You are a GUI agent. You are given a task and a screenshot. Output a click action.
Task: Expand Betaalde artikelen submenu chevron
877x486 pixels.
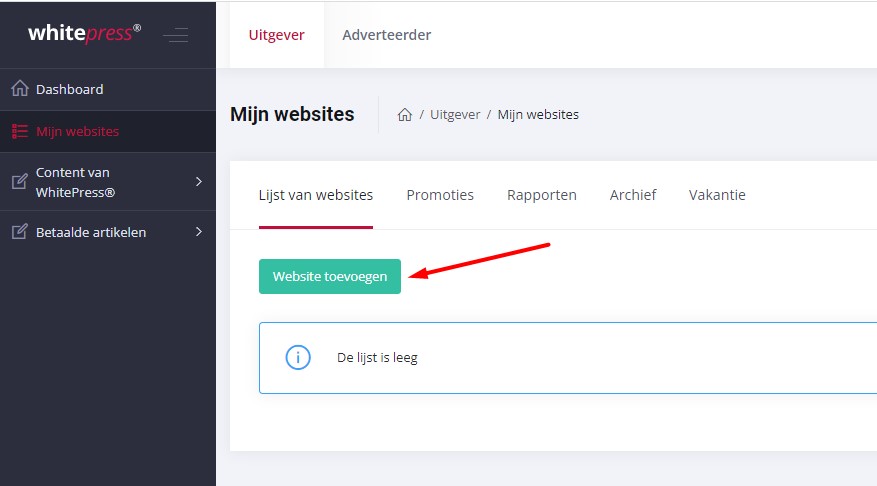199,232
